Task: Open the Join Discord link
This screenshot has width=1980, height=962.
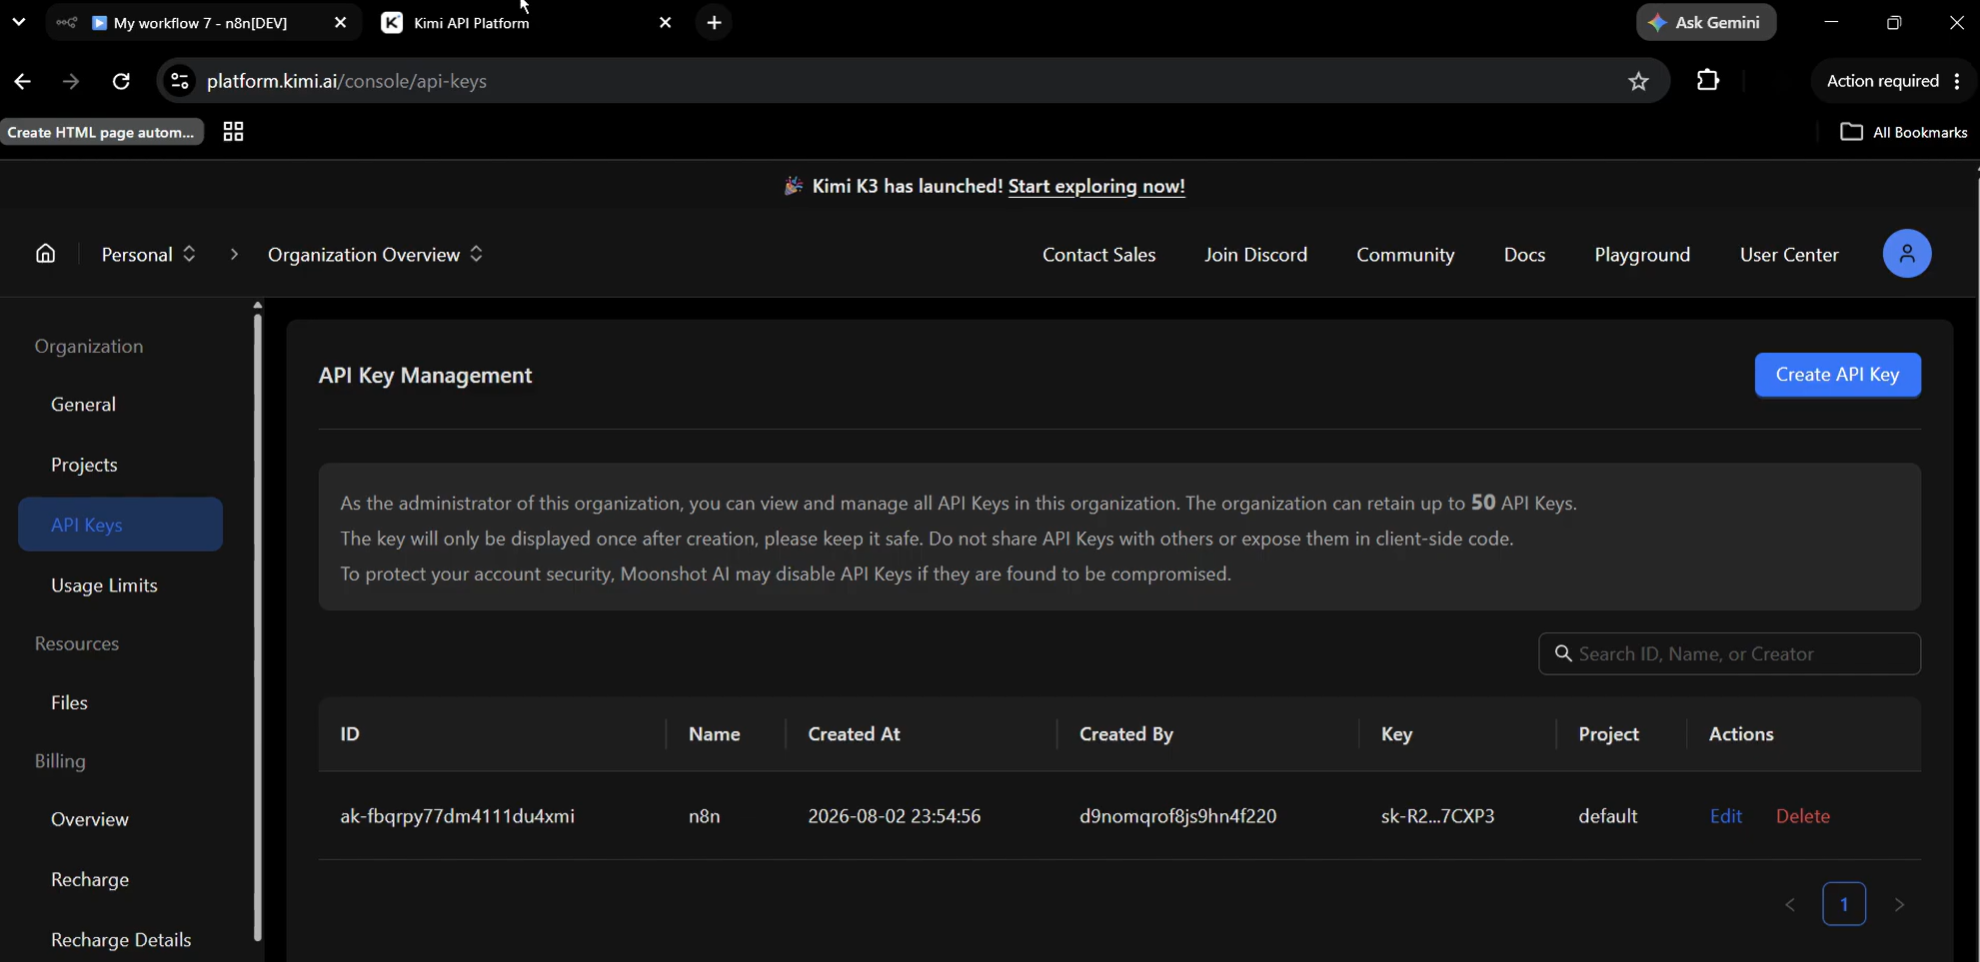Action: [1256, 254]
